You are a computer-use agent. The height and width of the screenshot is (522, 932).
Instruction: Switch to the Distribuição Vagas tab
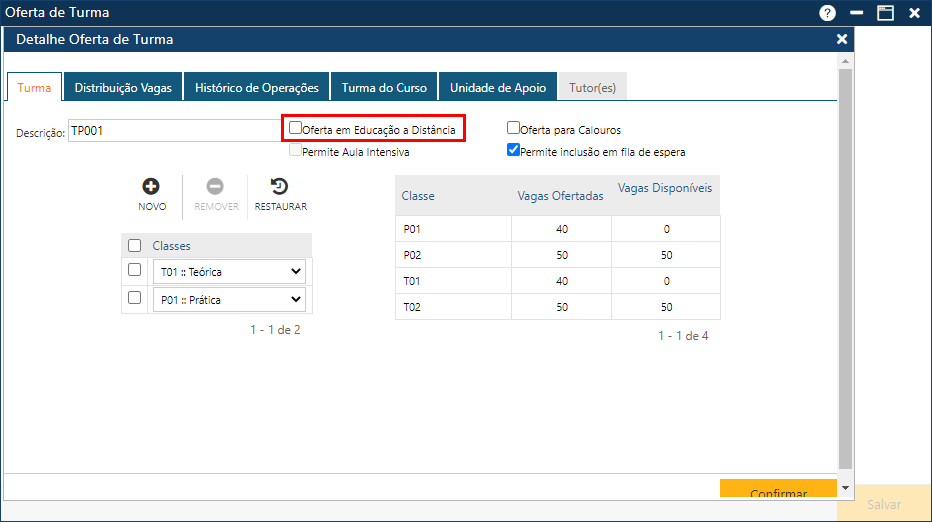(x=123, y=88)
